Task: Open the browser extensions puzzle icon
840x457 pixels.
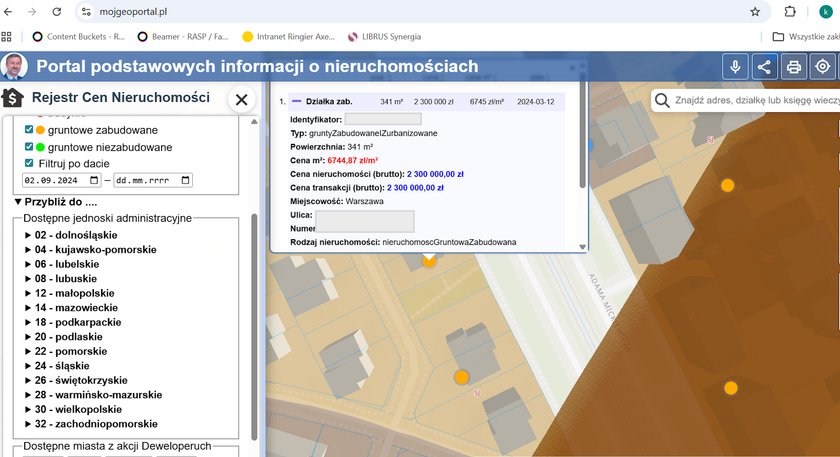Action: (x=790, y=11)
